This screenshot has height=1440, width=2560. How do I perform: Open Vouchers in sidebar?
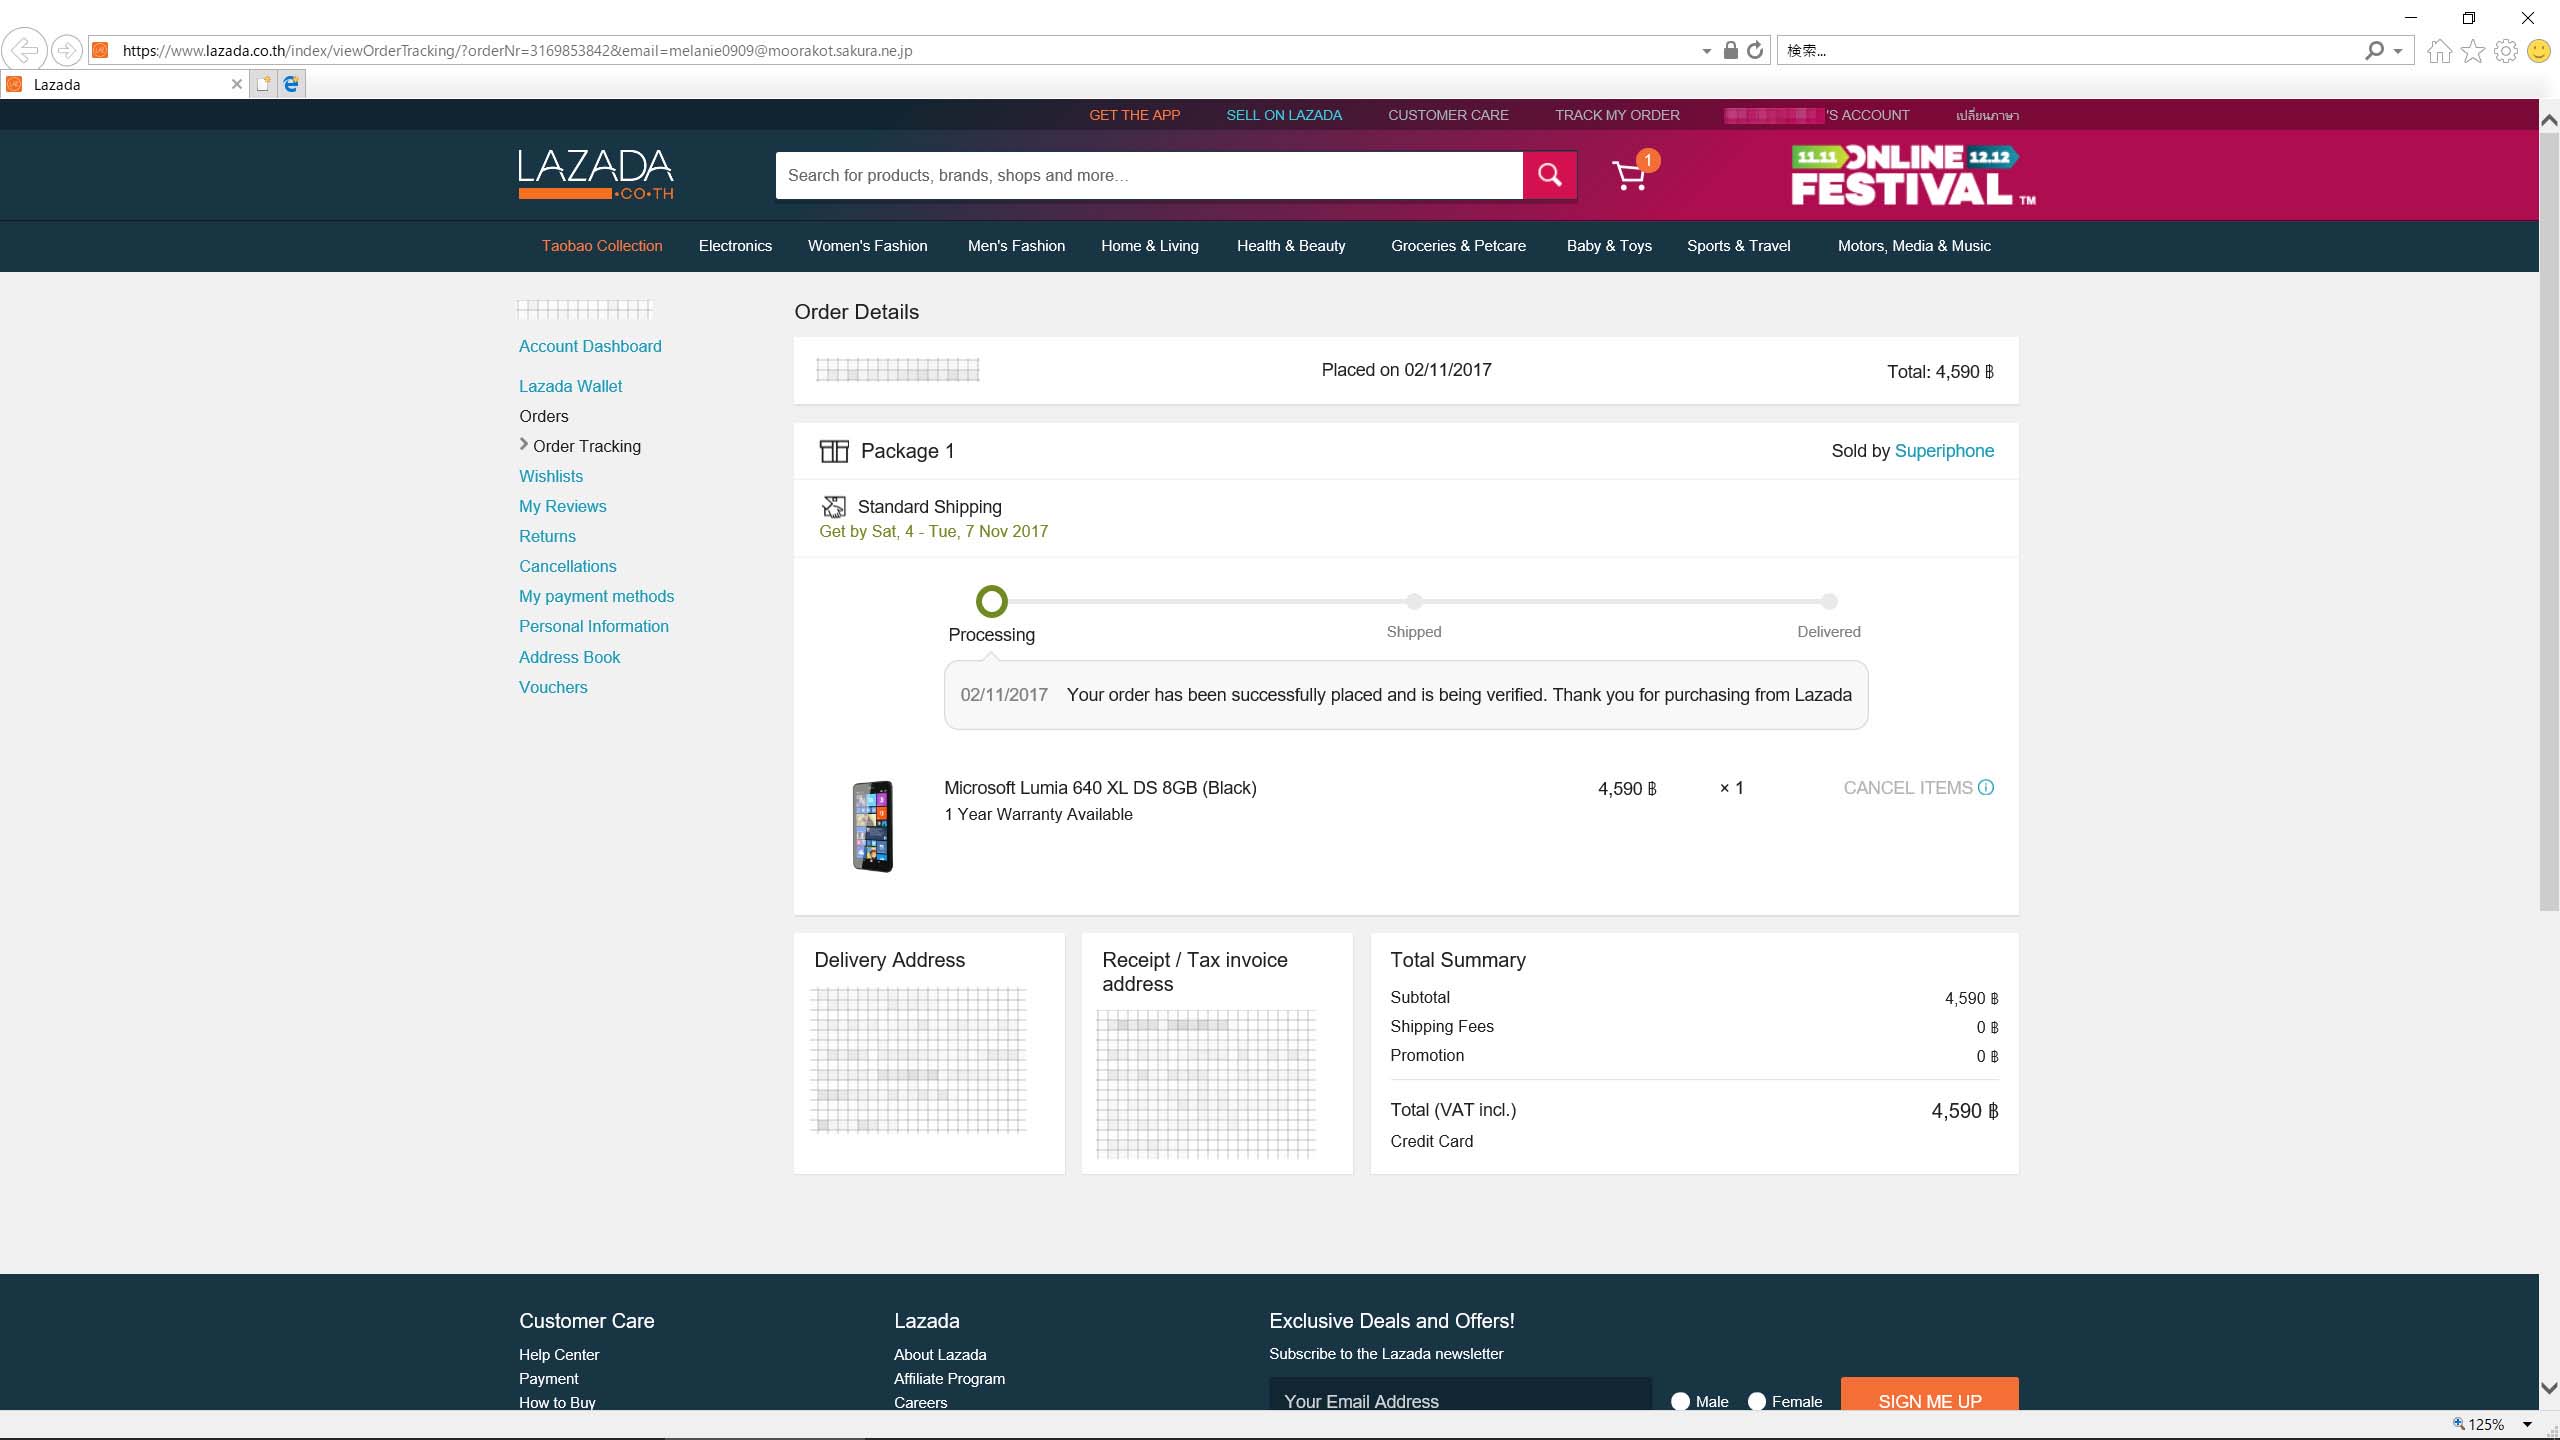click(x=553, y=687)
